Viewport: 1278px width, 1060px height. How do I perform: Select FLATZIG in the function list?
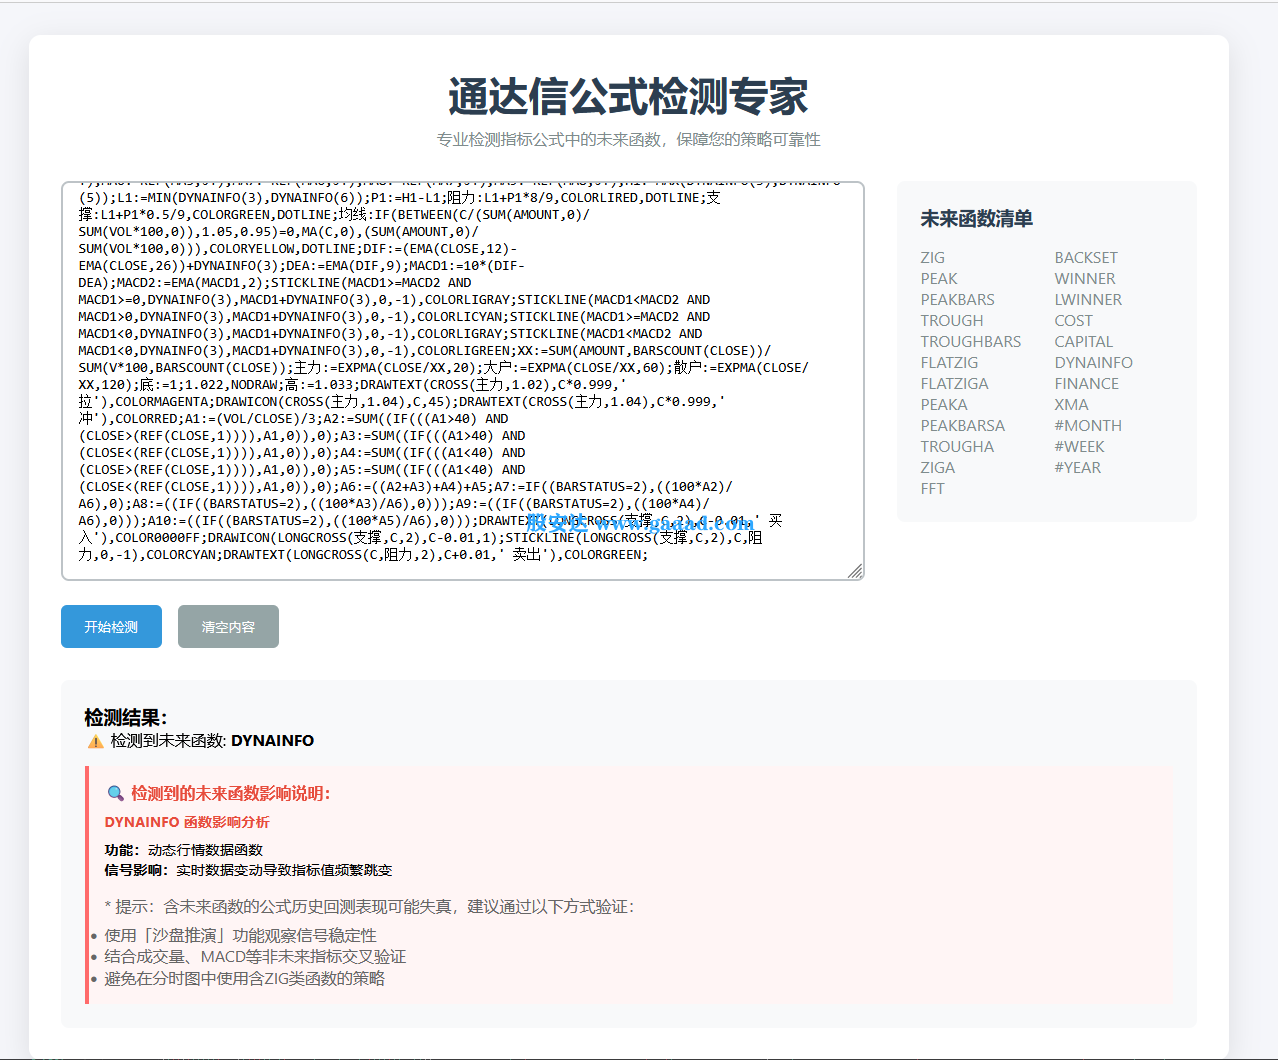click(x=950, y=362)
